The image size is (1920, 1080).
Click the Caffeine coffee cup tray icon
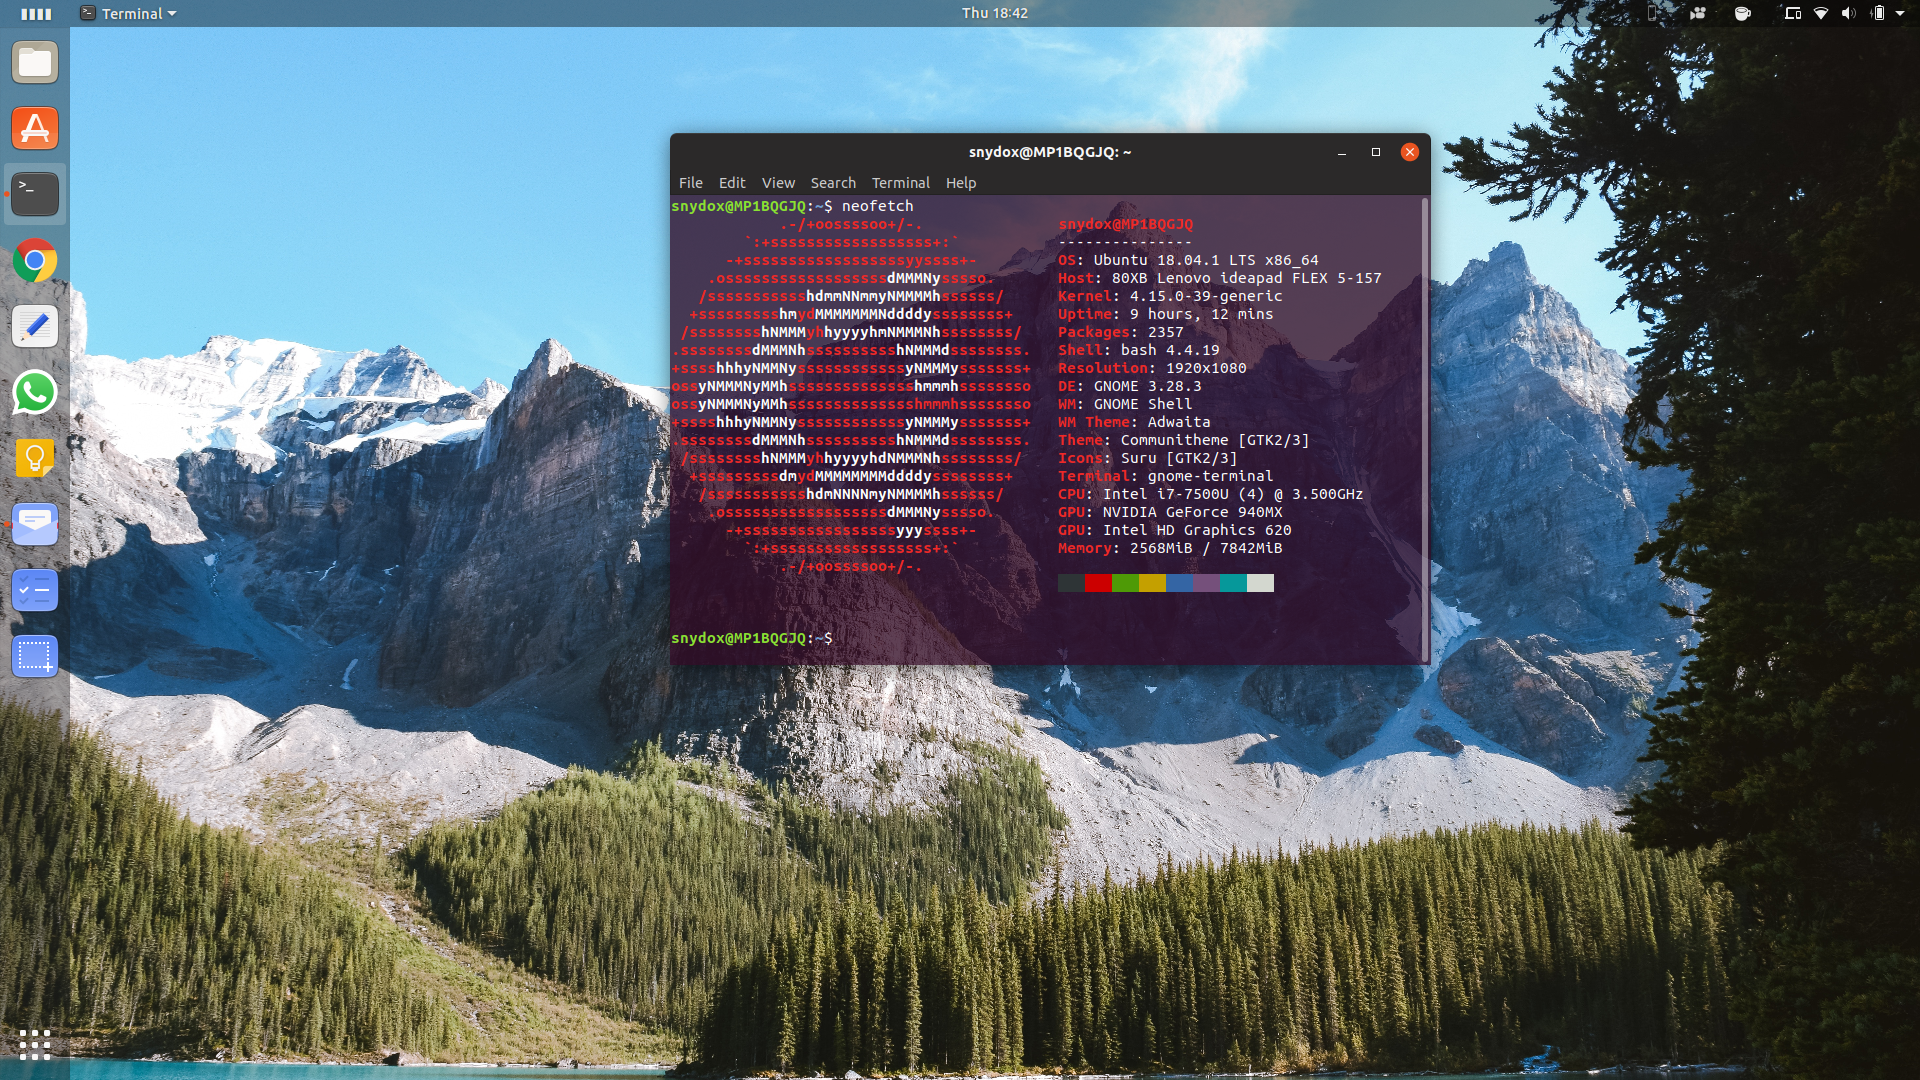pyautogui.click(x=1741, y=14)
